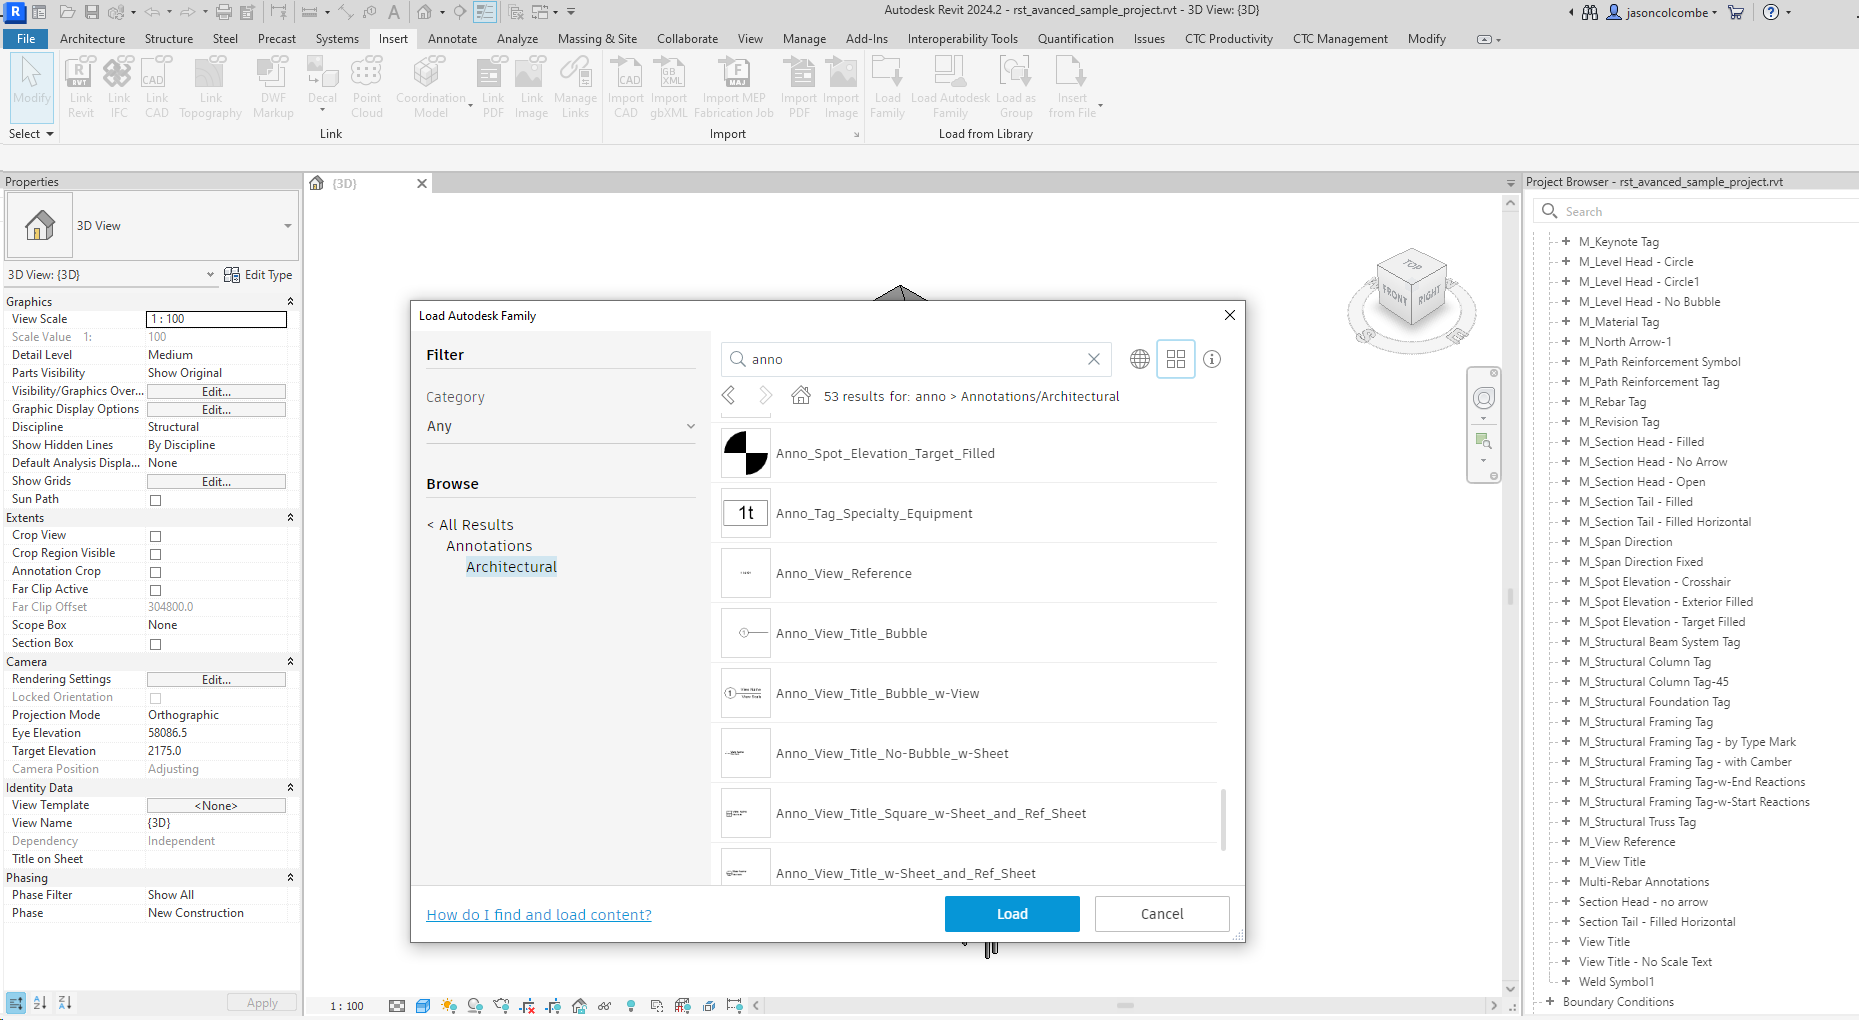The height and width of the screenshot is (1020, 1859).
Task: Switch to the Annotate ribbon tab
Action: (x=452, y=39)
